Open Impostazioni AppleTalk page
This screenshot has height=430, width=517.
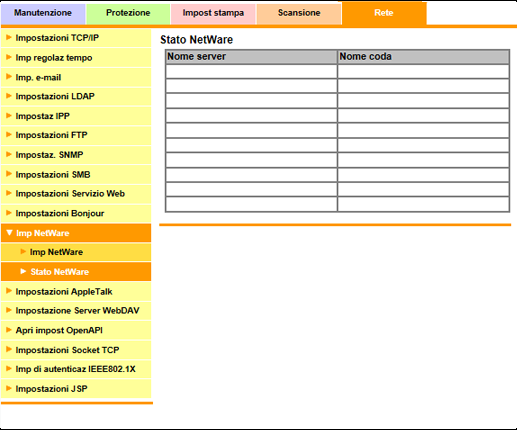(76, 292)
